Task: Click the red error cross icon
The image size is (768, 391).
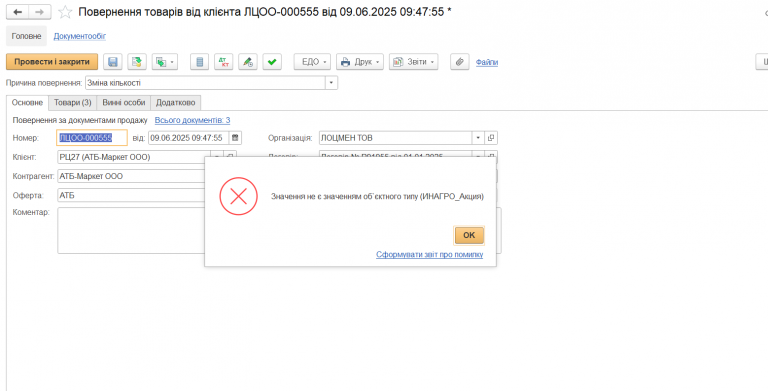Action: point(239,196)
